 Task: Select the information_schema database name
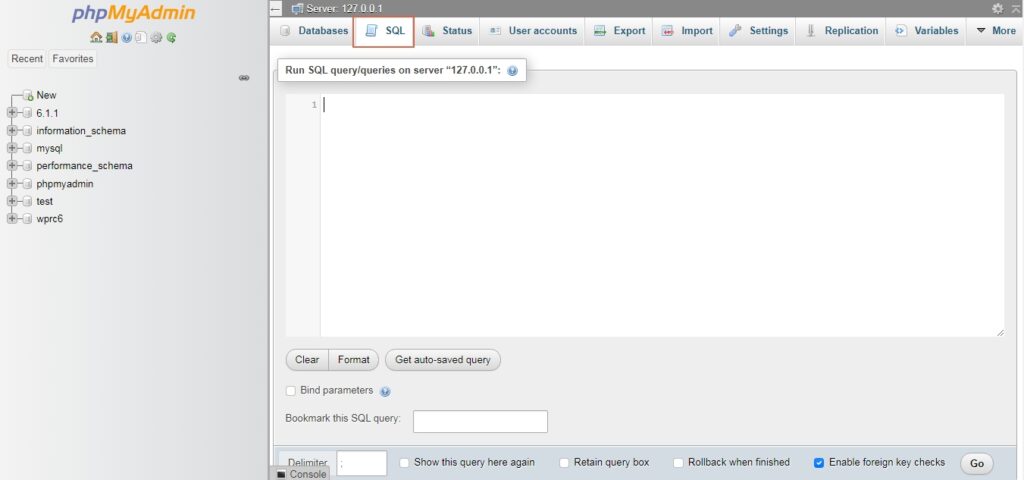tap(81, 131)
